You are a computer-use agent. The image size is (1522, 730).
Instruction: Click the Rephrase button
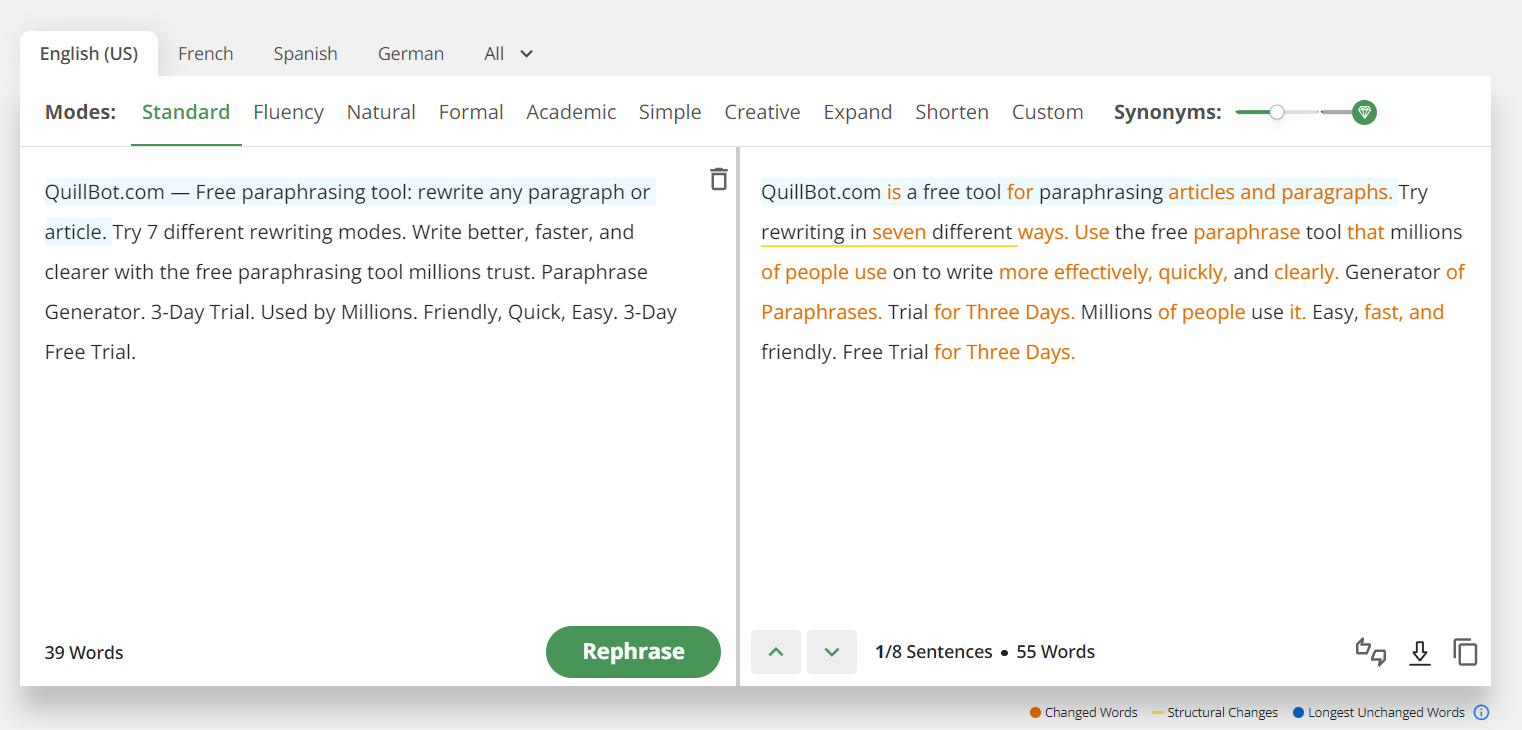click(x=633, y=652)
